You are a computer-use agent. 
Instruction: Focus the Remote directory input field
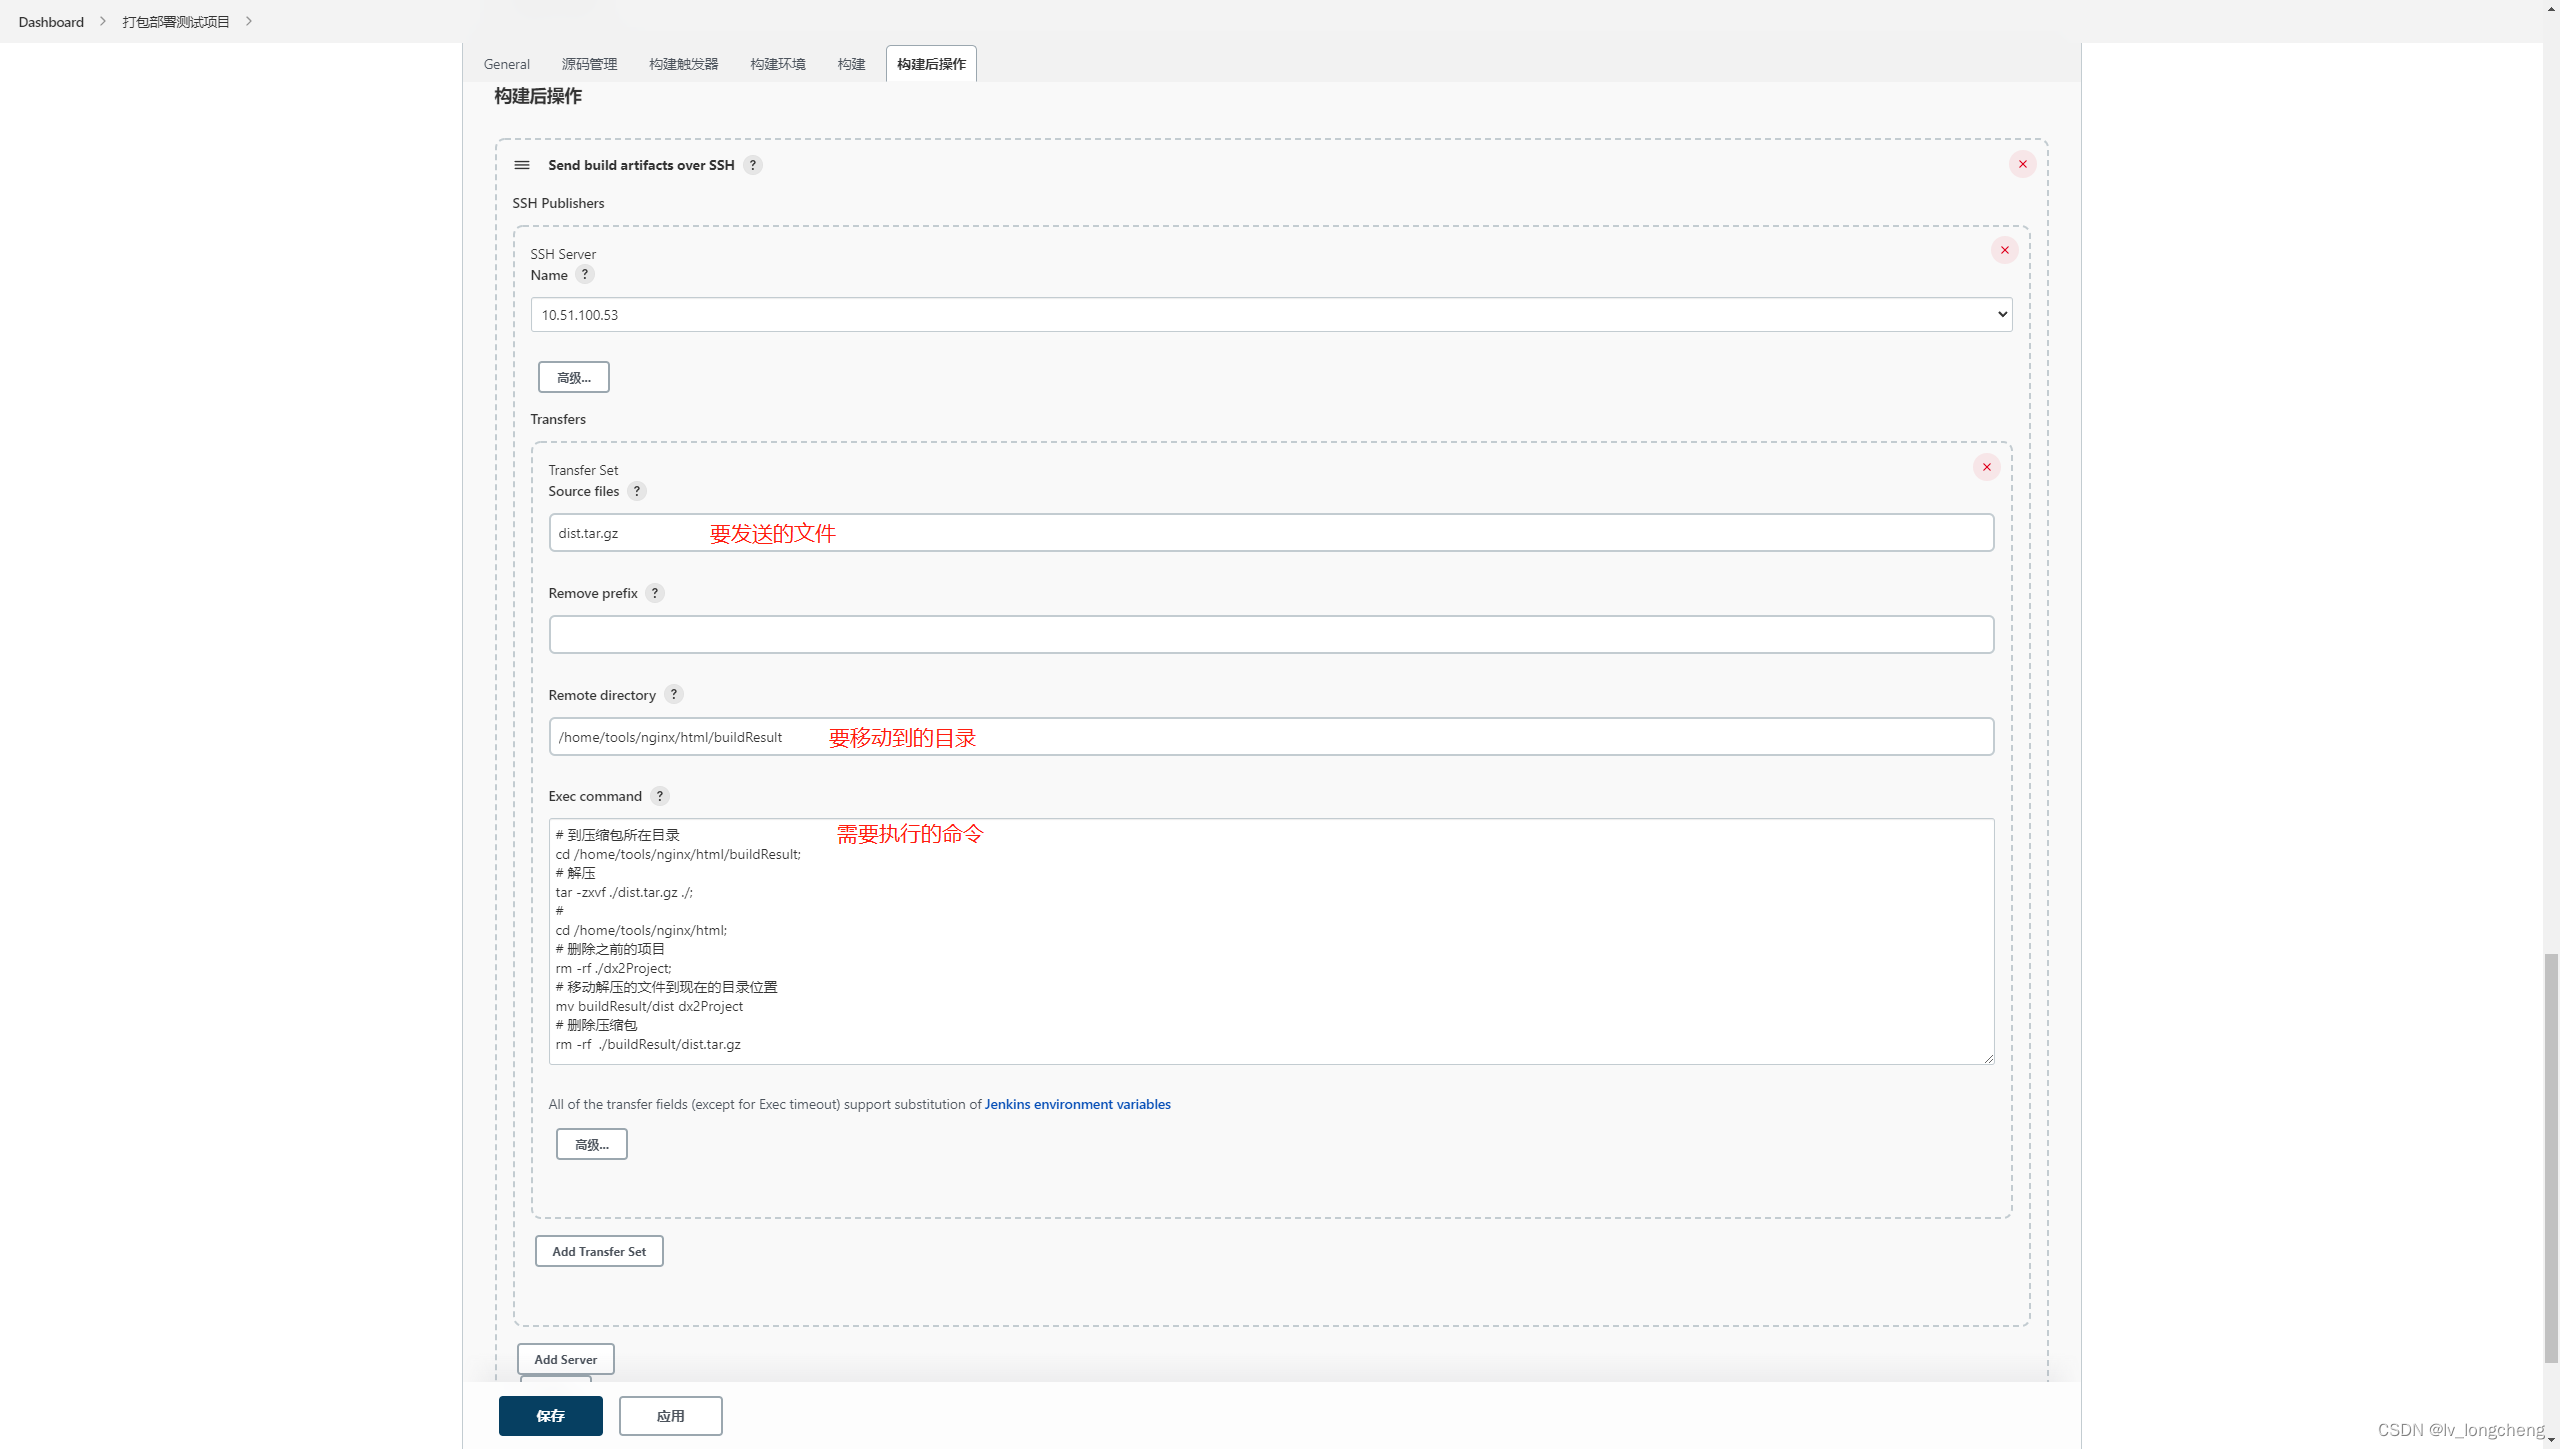point(1271,737)
